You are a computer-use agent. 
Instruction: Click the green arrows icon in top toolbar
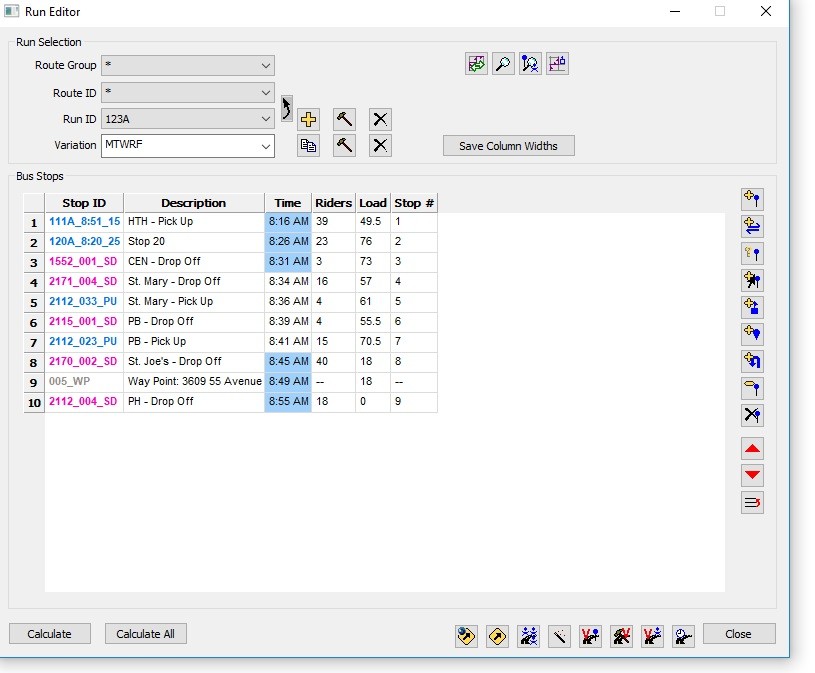coord(476,64)
